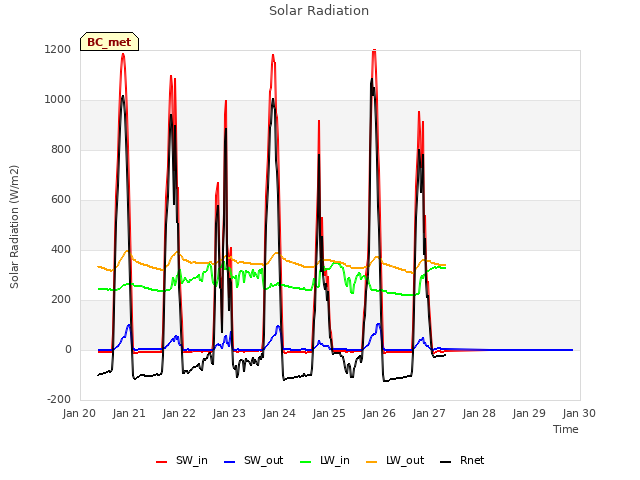Click the -200 y-axis tick label
Viewport: 640px width, 480px height.
[x=59, y=399]
